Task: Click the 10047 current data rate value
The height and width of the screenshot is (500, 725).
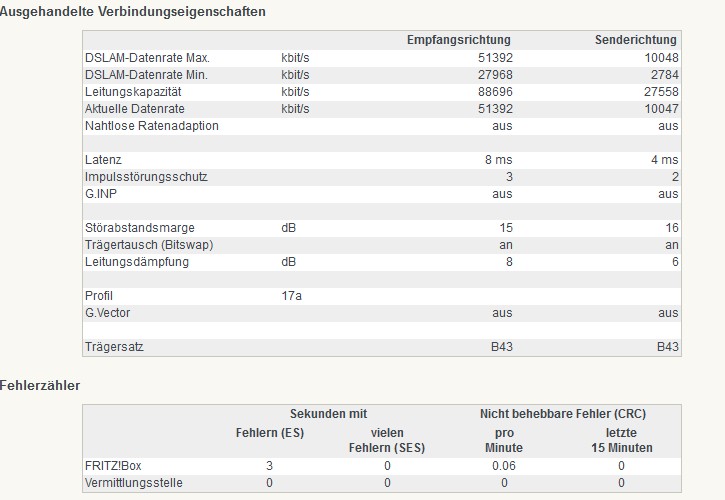Action: [661, 109]
